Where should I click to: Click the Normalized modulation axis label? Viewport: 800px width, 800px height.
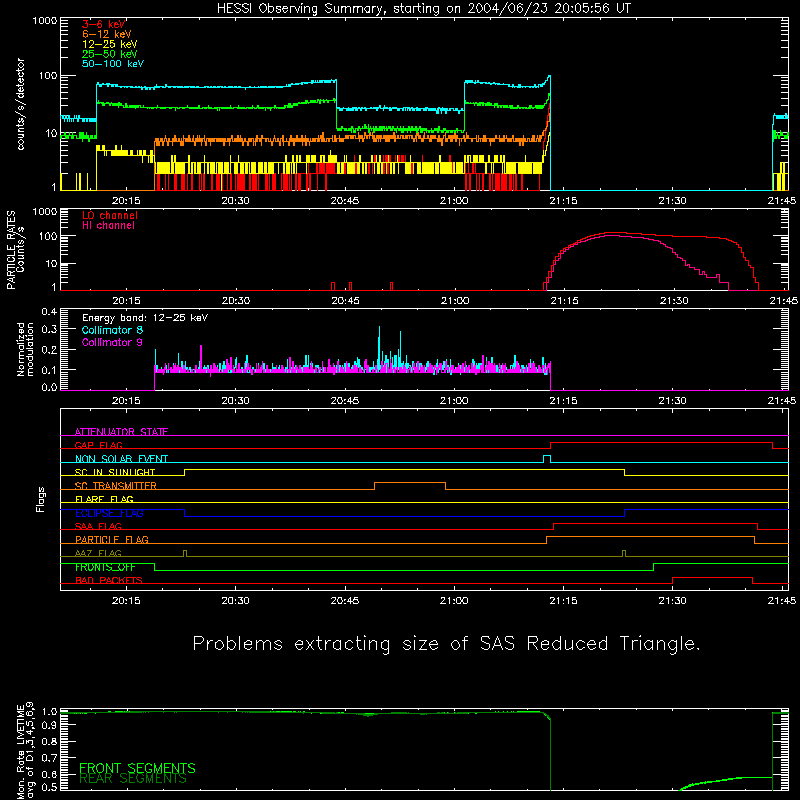25,349
